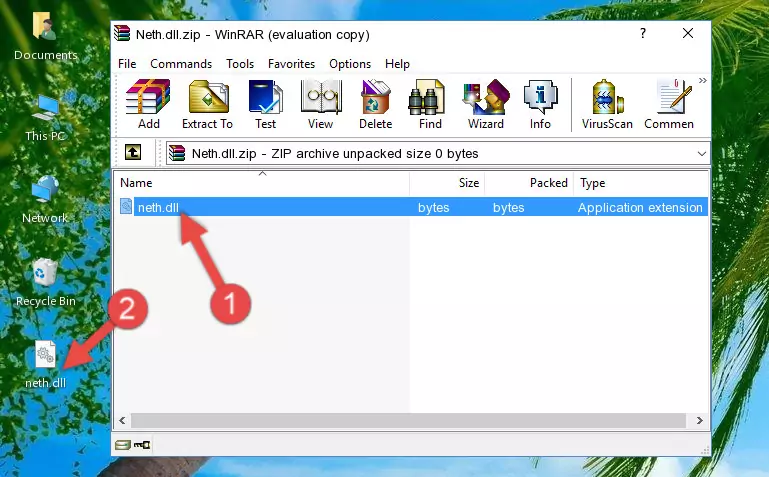The height and width of the screenshot is (477, 769).
Task: Close the WinRAR window
Action: (x=688, y=33)
